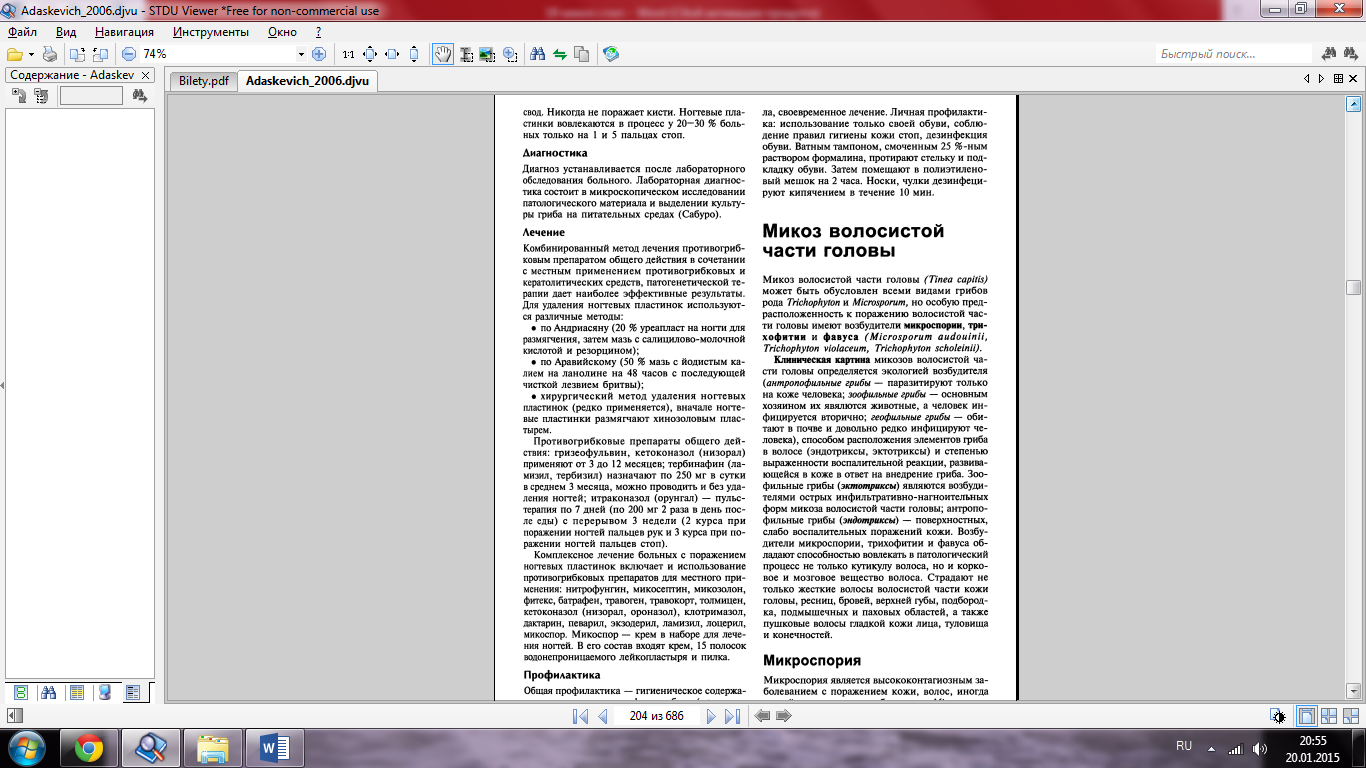Click the vertical scrollbar down arrow

pos(1354,690)
